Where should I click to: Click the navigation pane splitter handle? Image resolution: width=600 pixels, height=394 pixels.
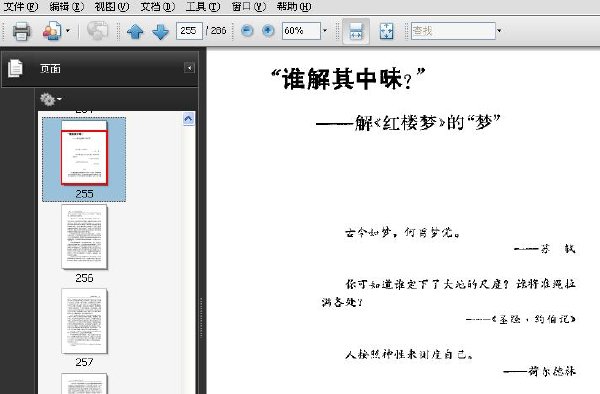(x=201, y=317)
